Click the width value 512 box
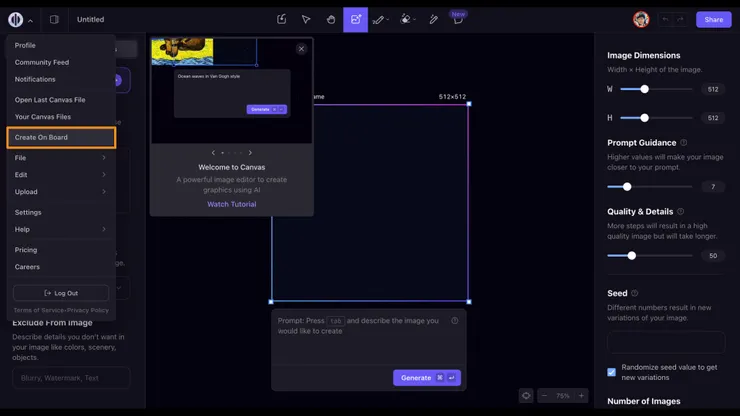The image size is (740, 416). [x=713, y=89]
